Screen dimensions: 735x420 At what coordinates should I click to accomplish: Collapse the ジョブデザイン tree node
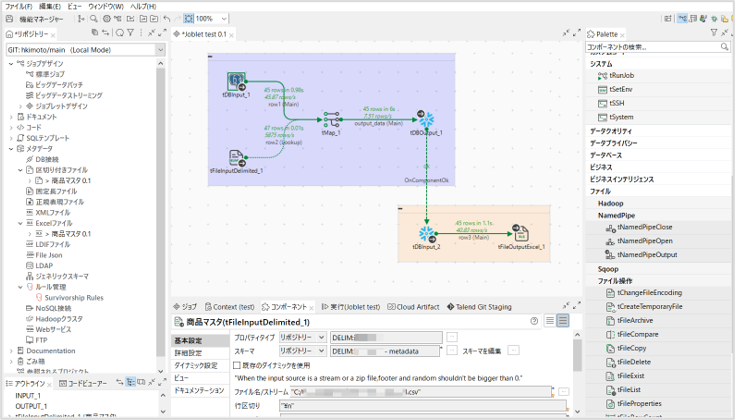(11, 64)
